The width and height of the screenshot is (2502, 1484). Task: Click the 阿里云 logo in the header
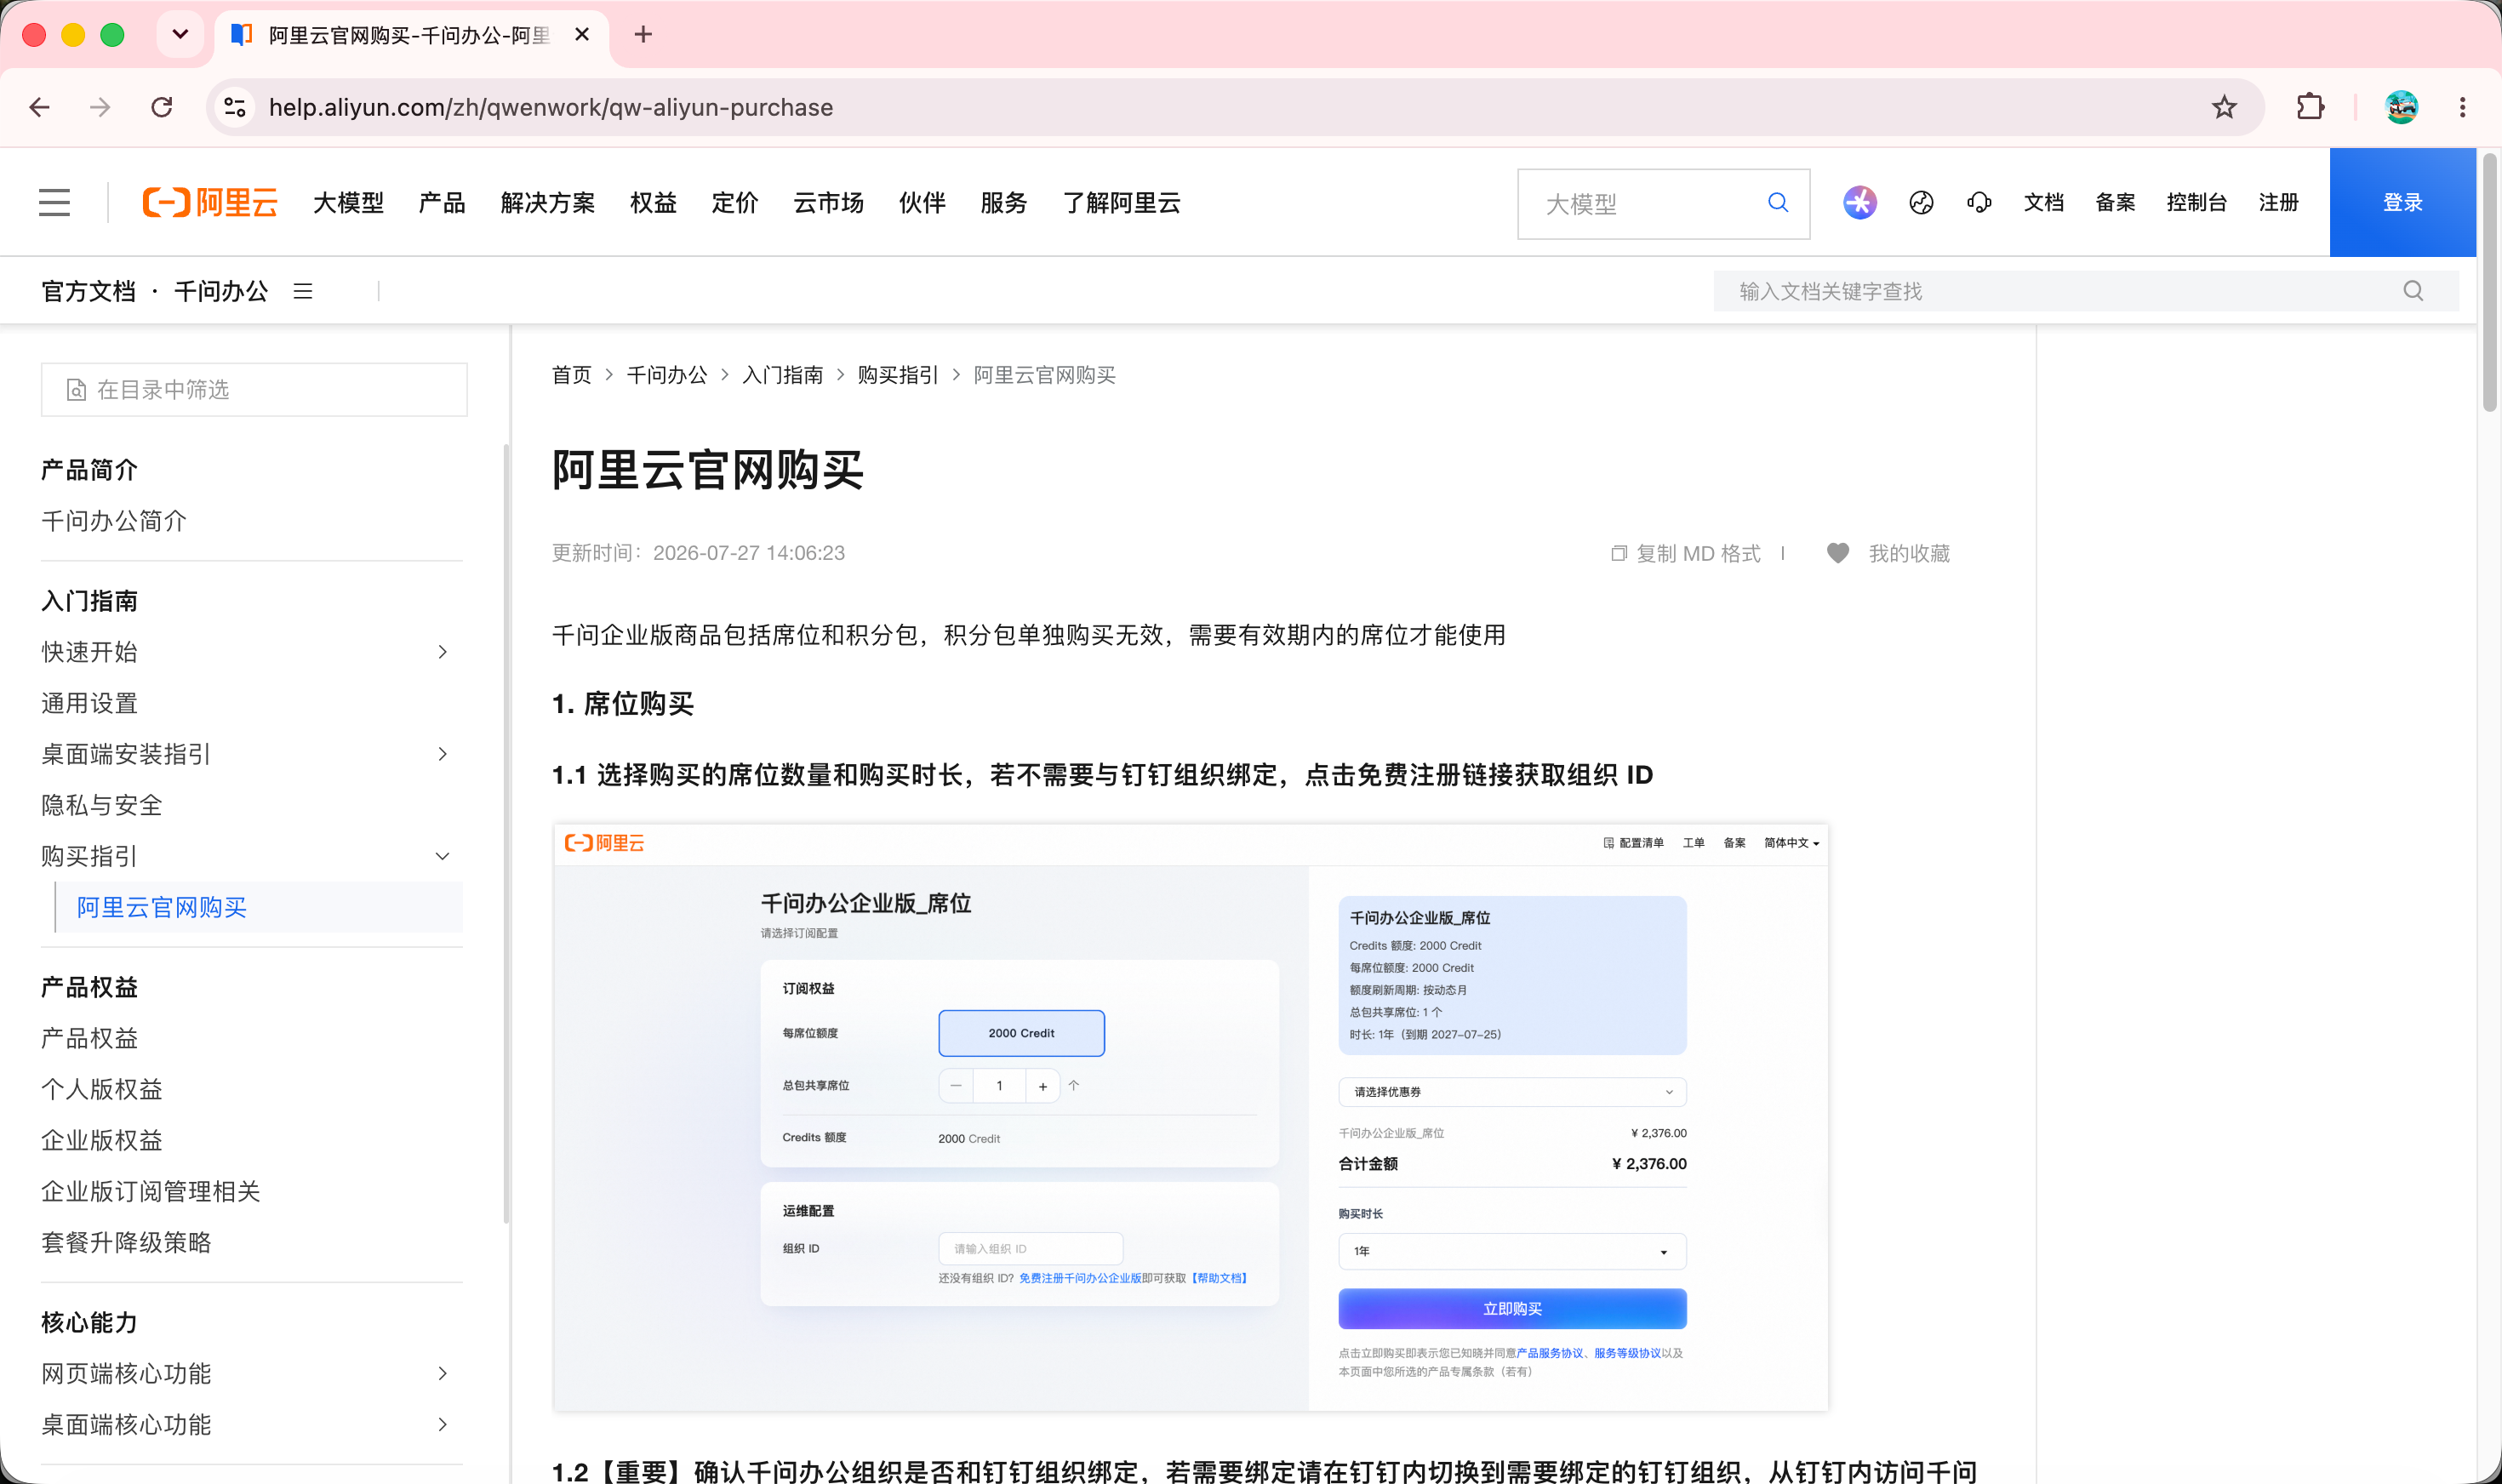point(210,203)
